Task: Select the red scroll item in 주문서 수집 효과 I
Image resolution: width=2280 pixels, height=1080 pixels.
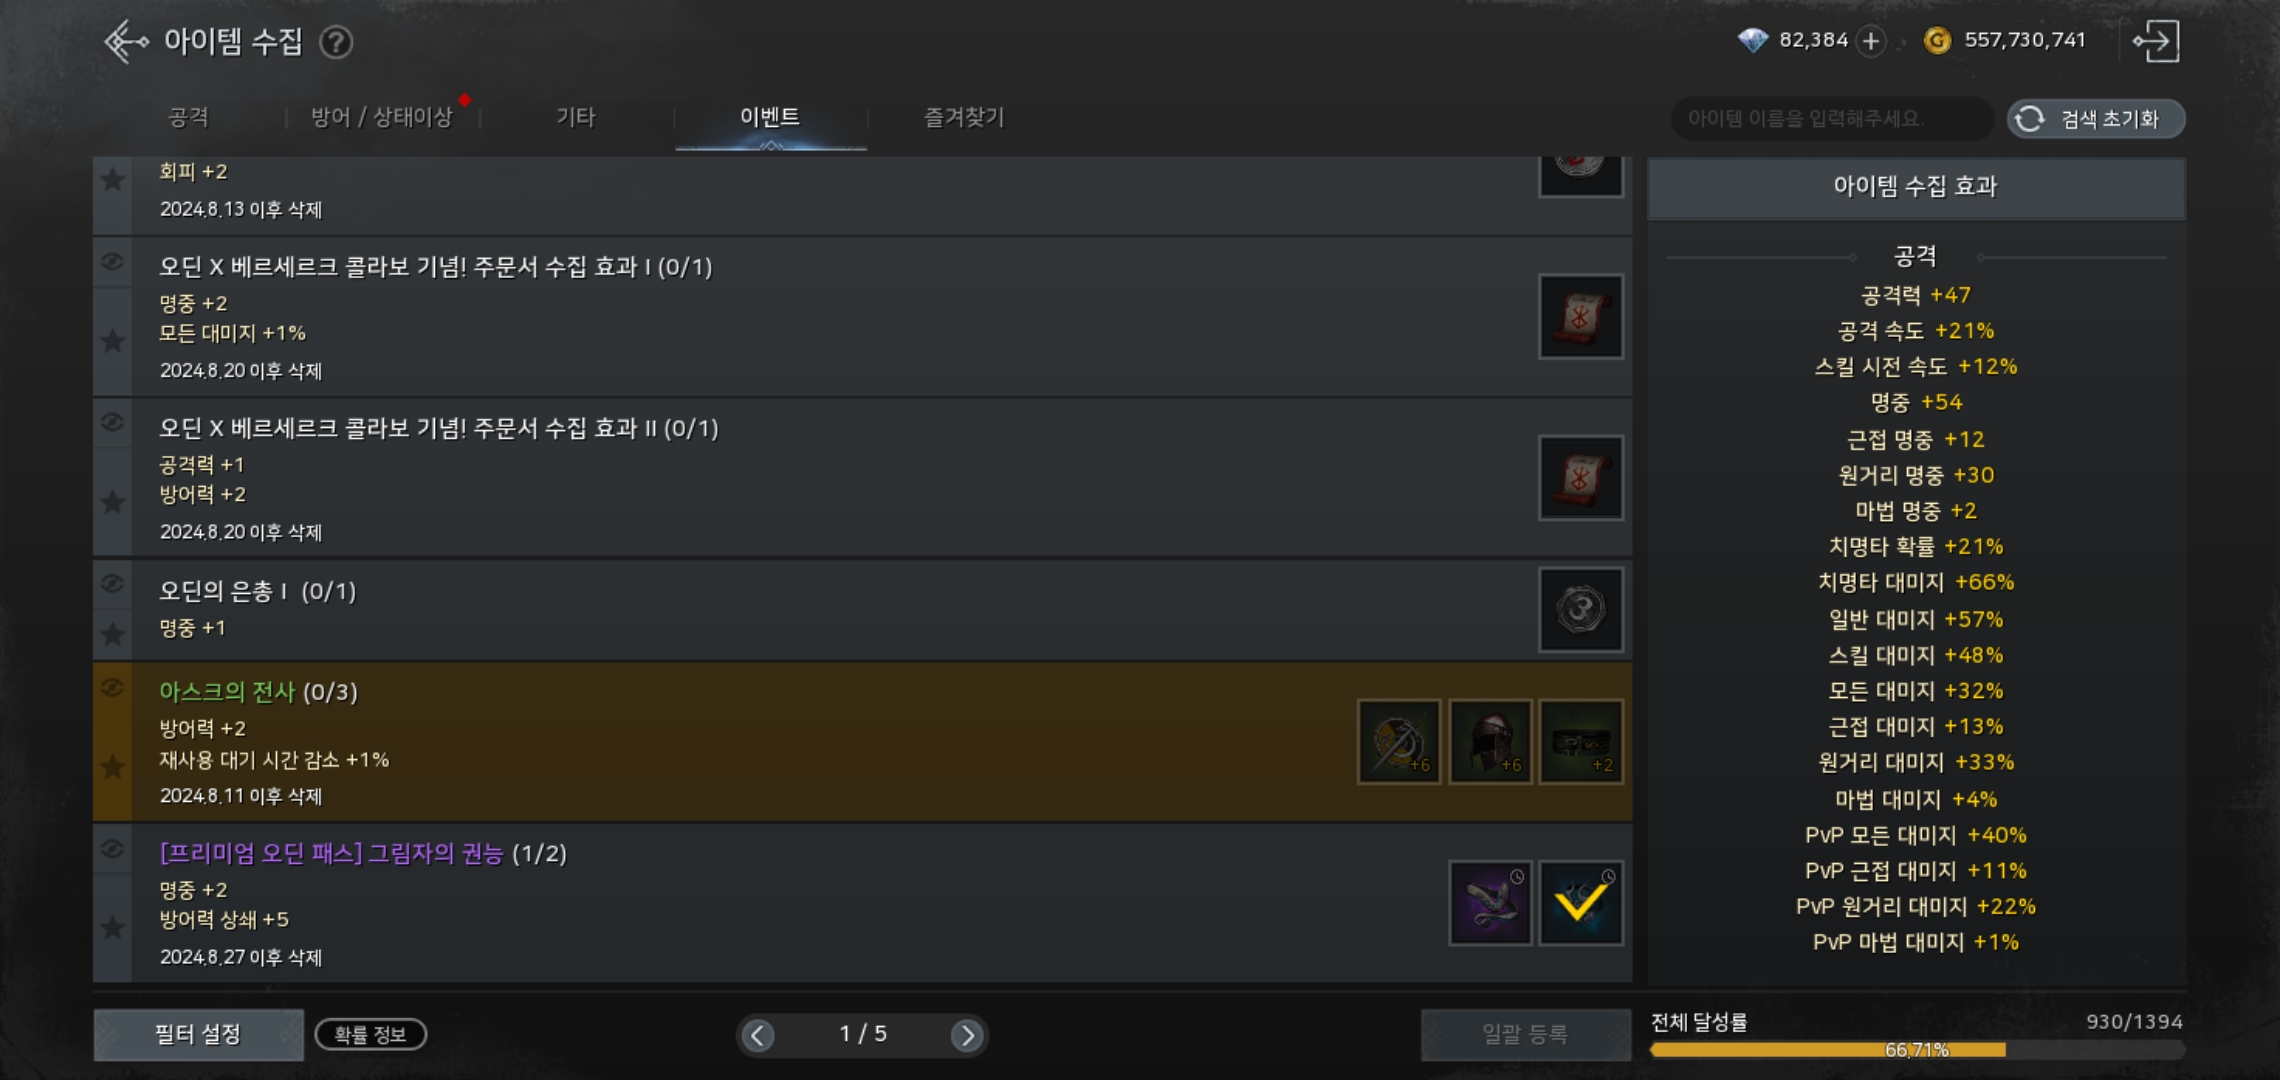Action: click(x=1580, y=317)
